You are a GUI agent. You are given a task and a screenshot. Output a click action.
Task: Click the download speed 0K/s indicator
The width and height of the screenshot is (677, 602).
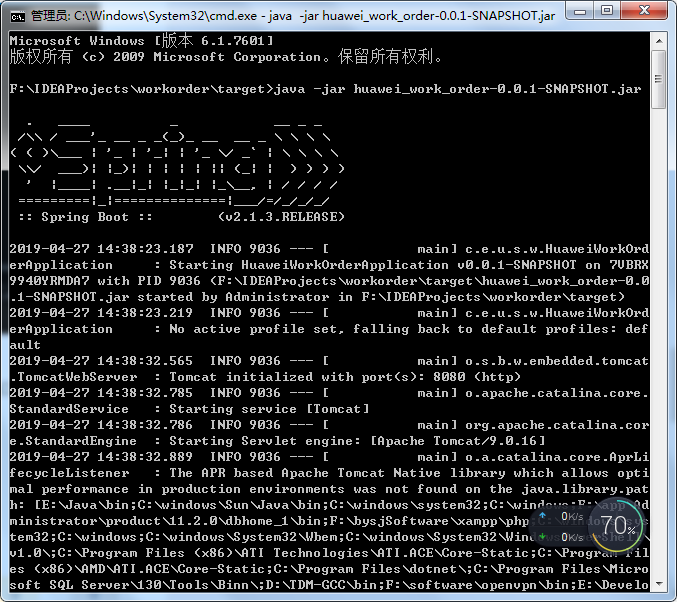pos(562,537)
